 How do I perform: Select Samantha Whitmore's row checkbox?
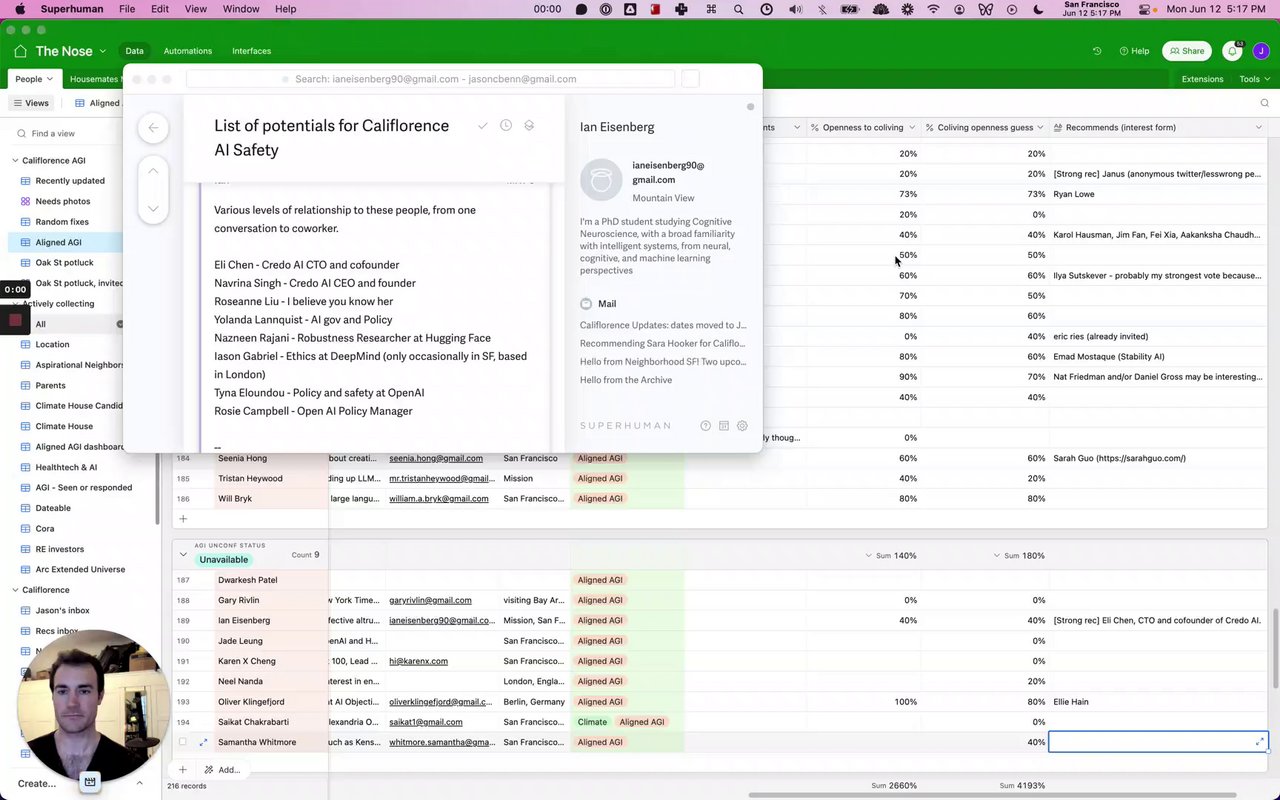(x=182, y=742)
